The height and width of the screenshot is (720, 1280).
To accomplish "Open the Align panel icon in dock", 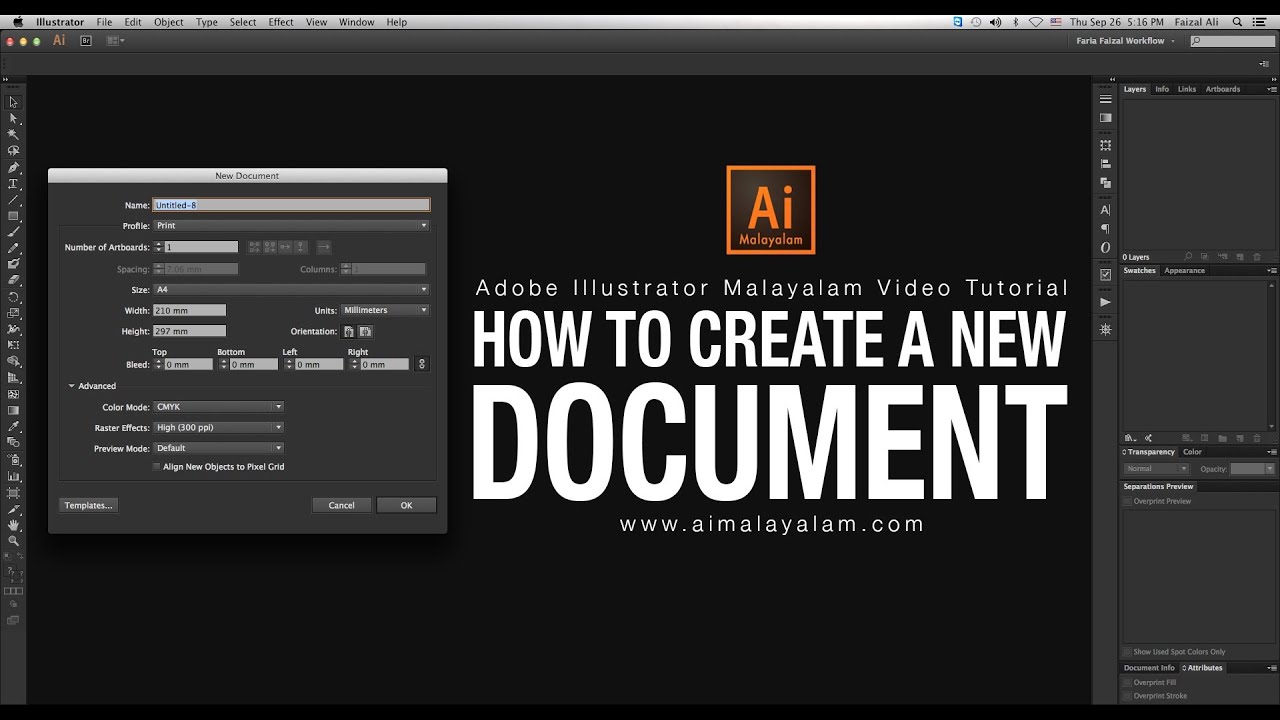I will pos(1105,164).
